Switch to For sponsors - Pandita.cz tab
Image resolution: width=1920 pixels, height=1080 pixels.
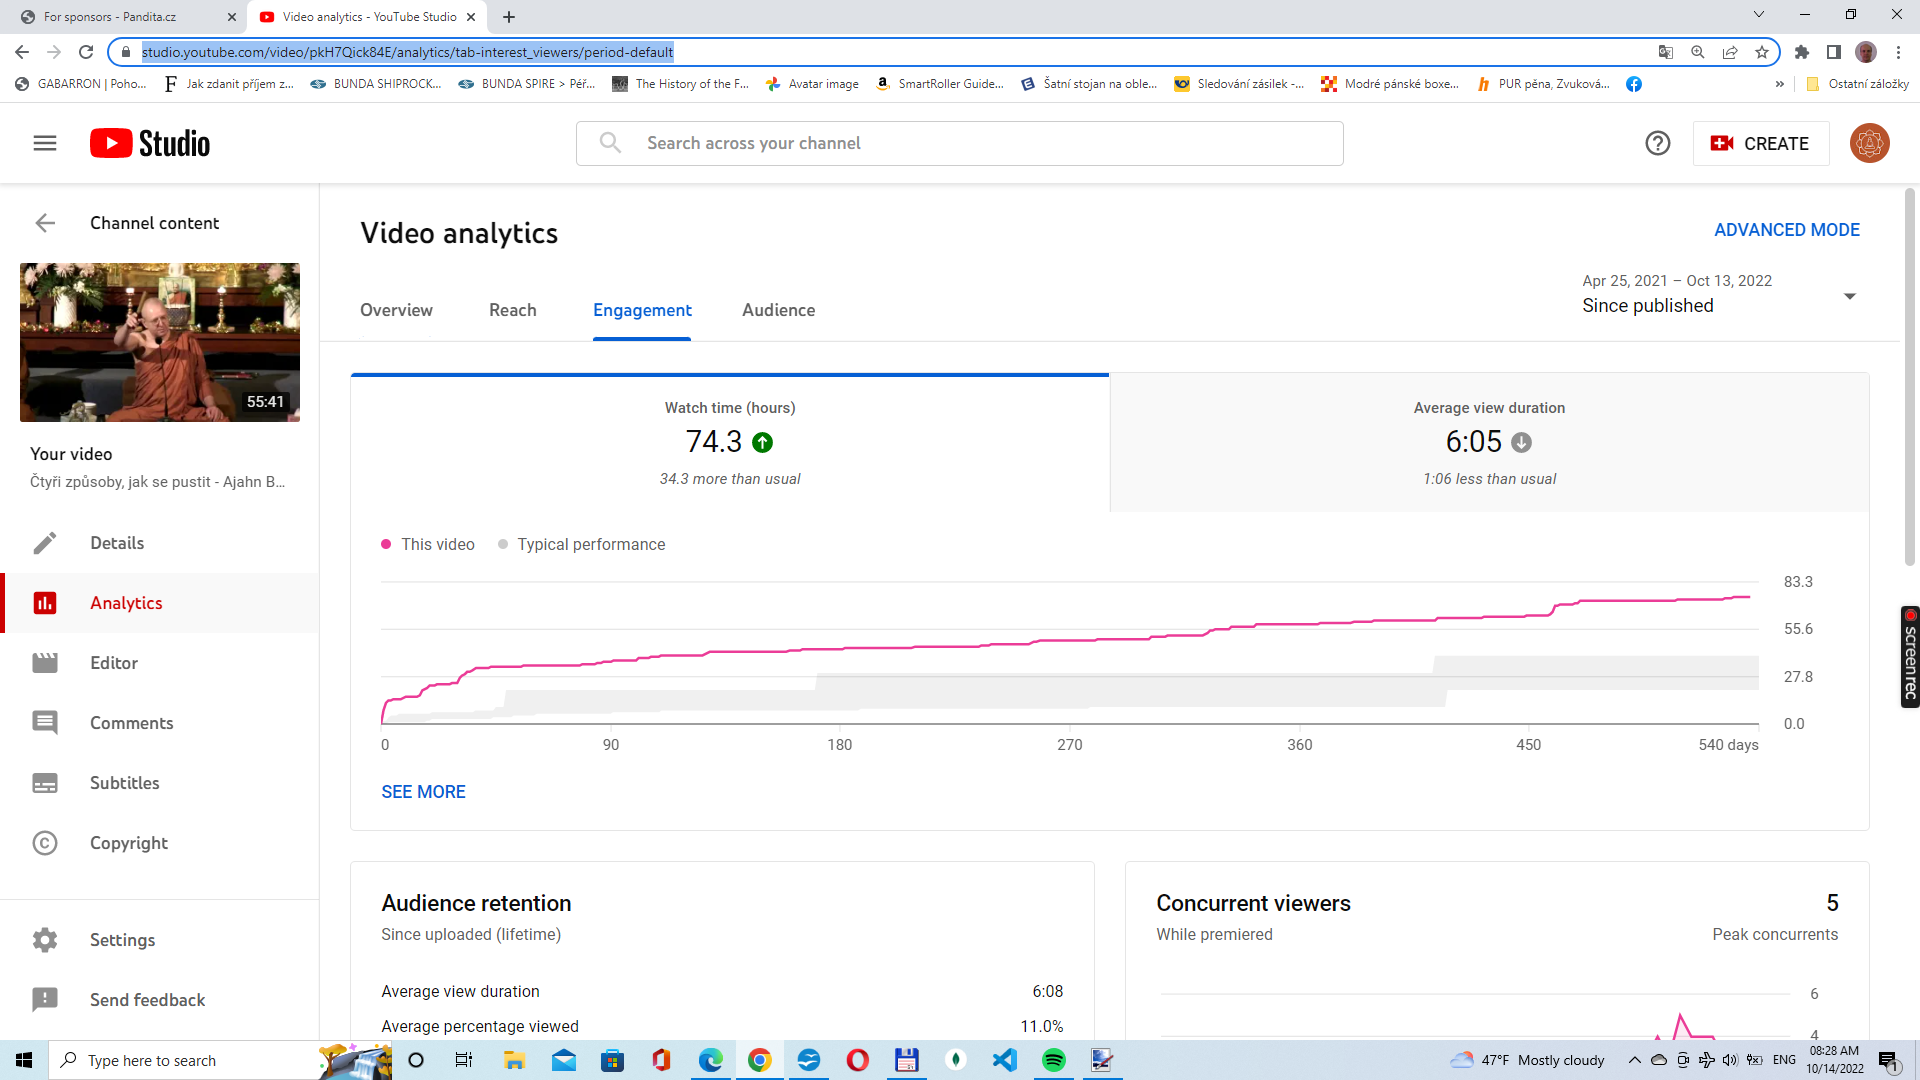125,17
